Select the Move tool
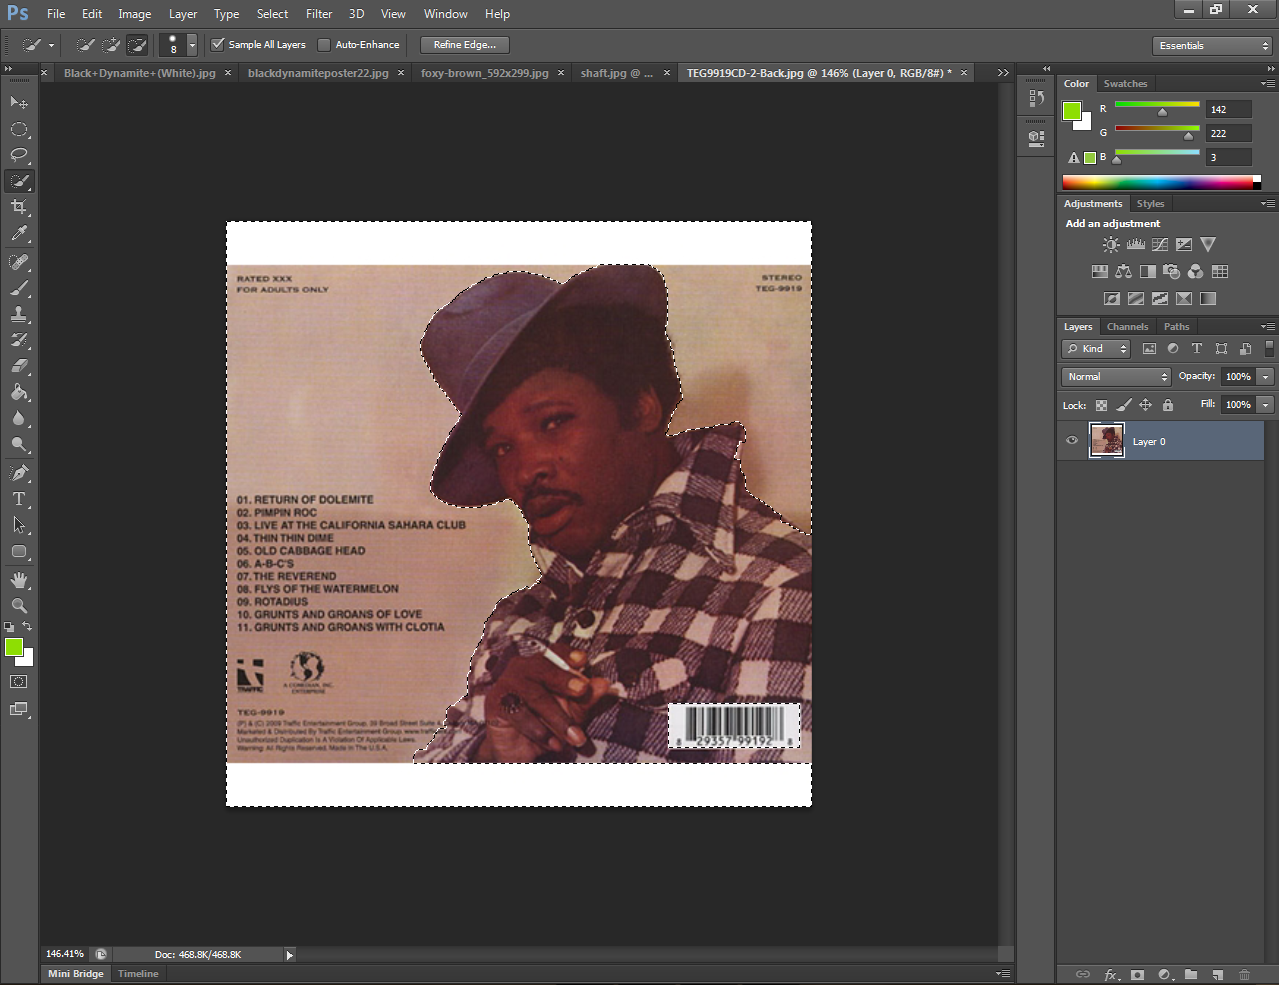Screen dimensions: 1279x985 click(19, 103)
